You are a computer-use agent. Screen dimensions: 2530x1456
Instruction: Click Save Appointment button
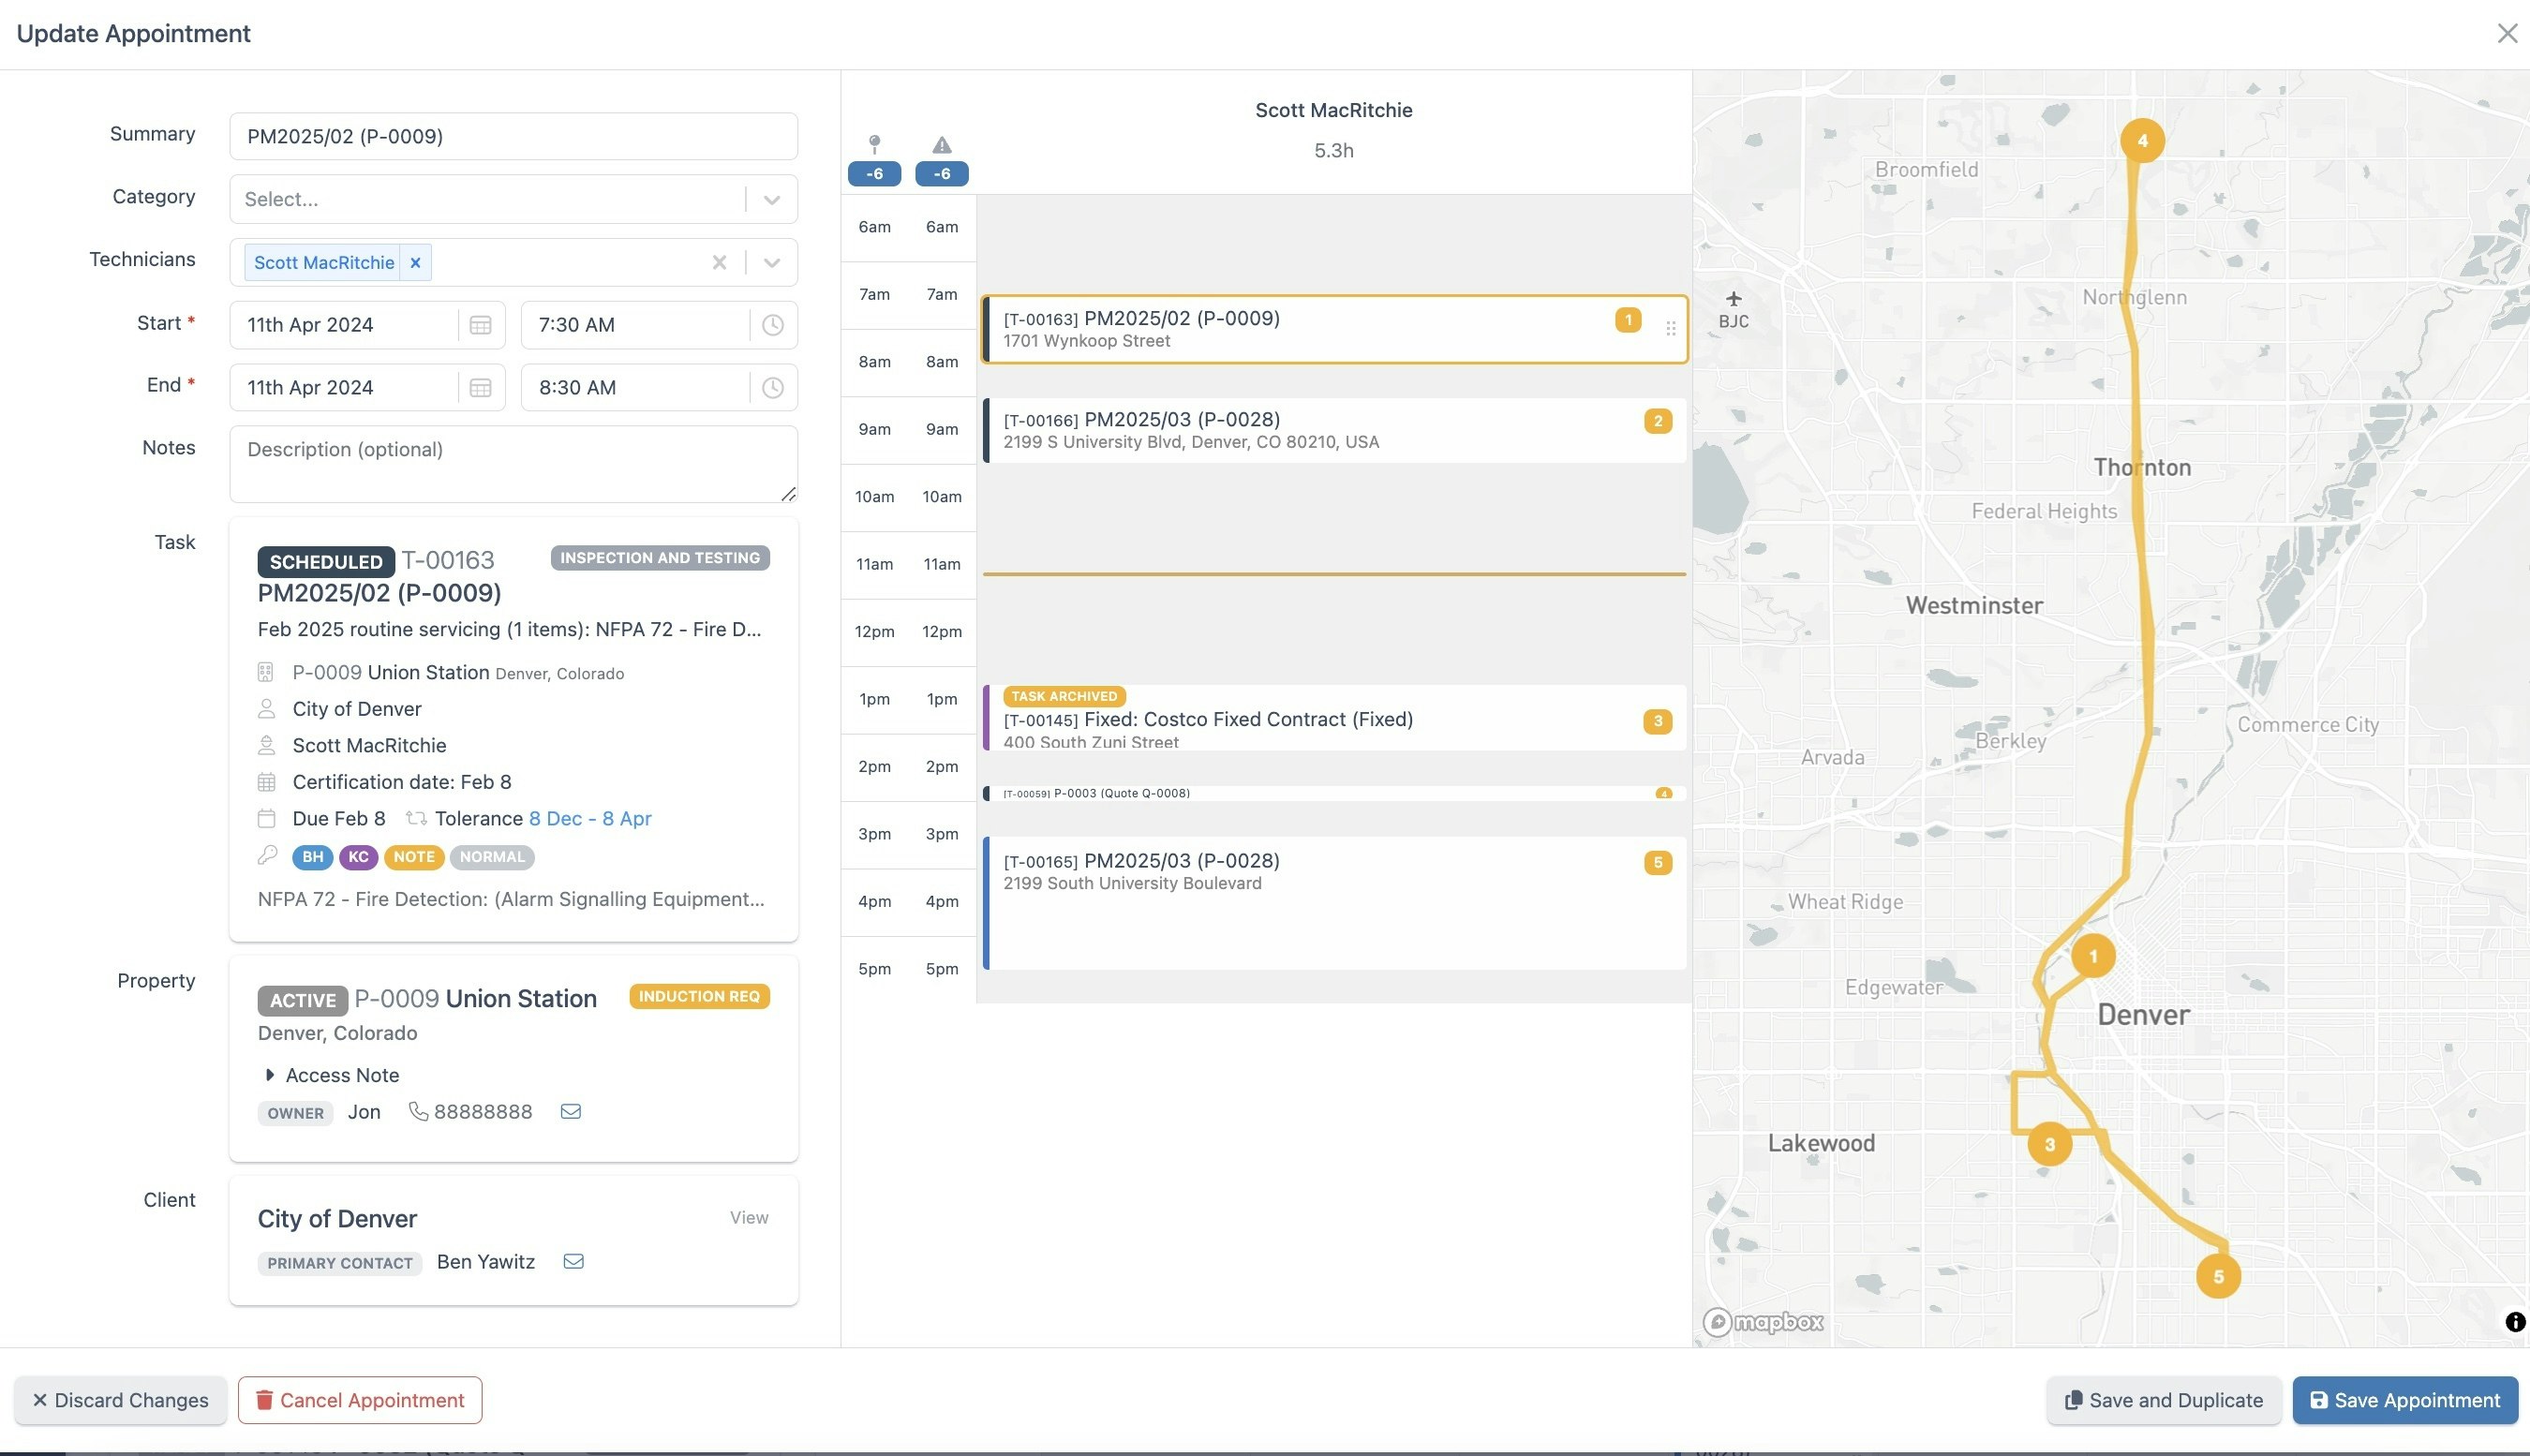pos(2404,1400)
